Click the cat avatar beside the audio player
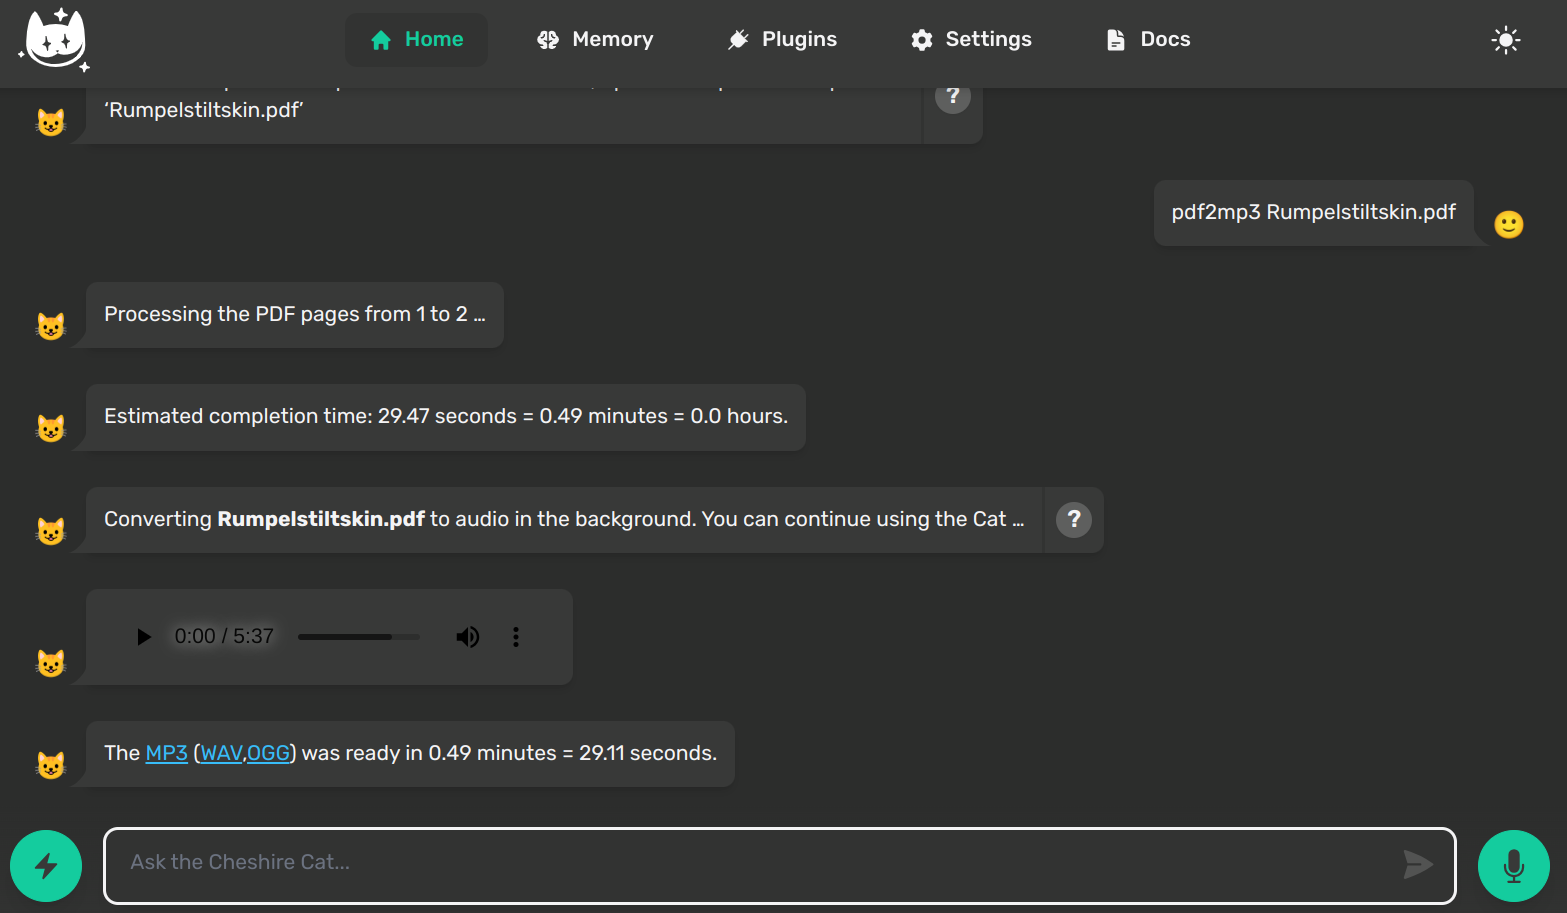Viewport: 1567px width, 913px height. coord(51,663)
